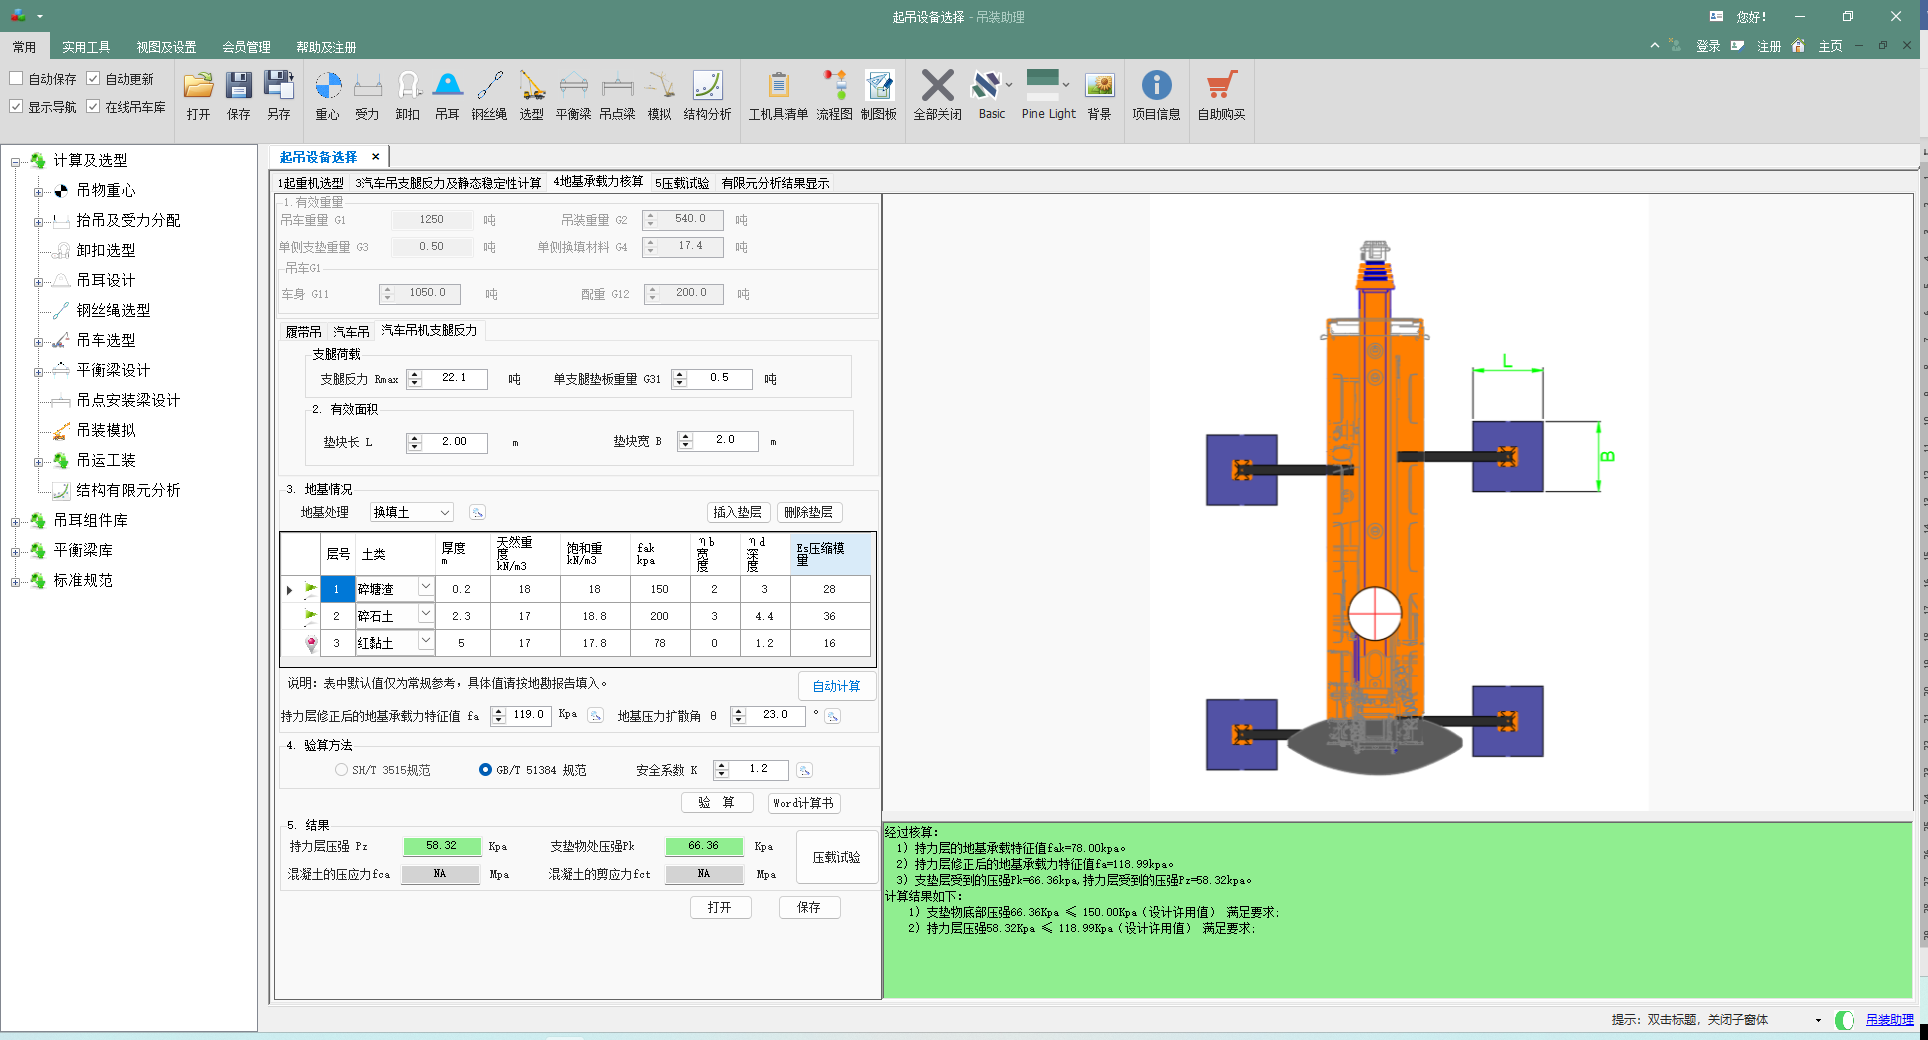Select the 吊装模拟 tree item

[x=106, y=430]
